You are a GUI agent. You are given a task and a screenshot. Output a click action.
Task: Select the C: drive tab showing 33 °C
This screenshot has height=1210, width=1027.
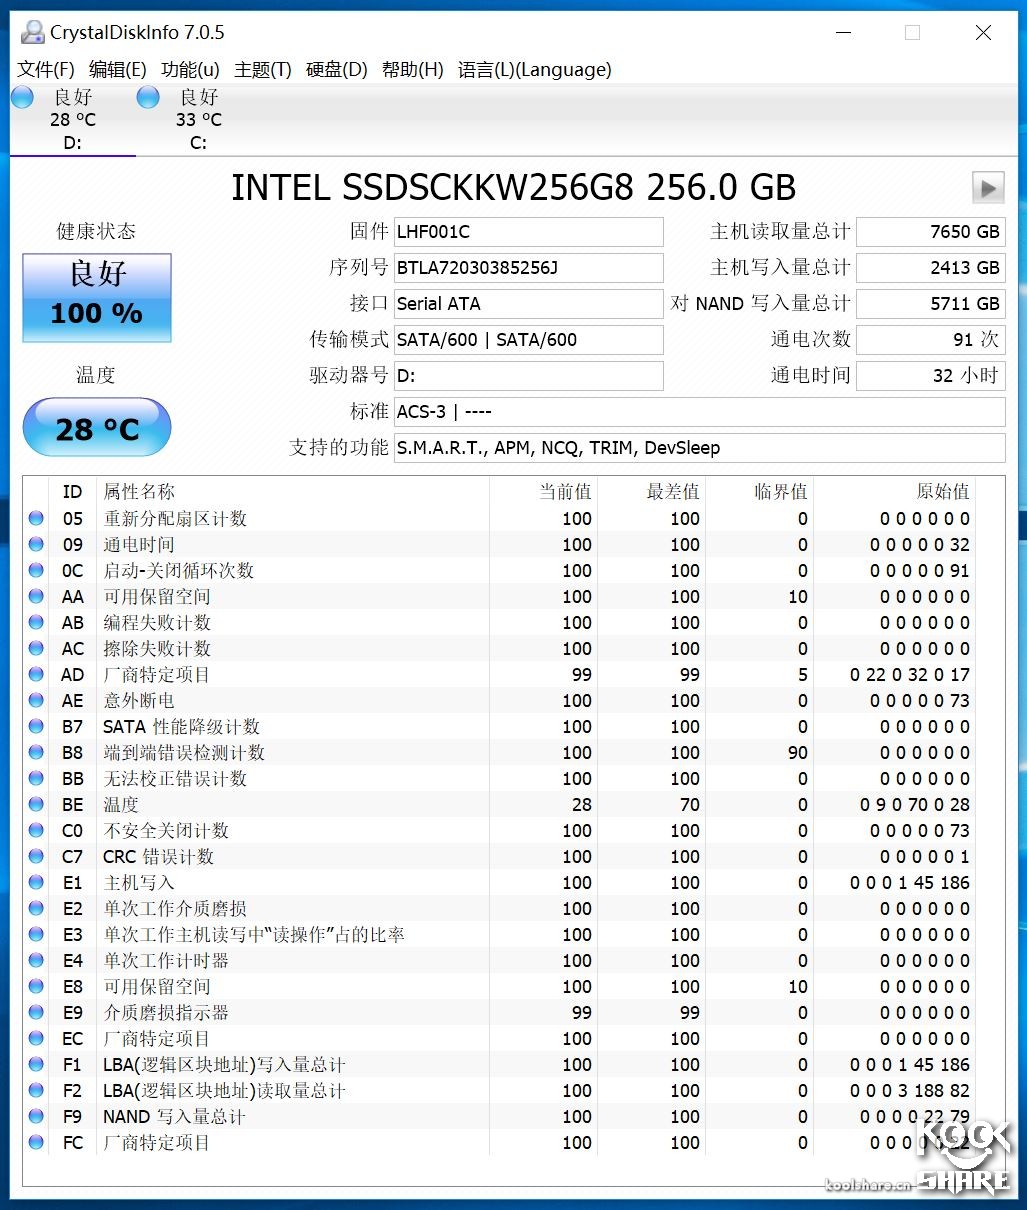(197, 120)
